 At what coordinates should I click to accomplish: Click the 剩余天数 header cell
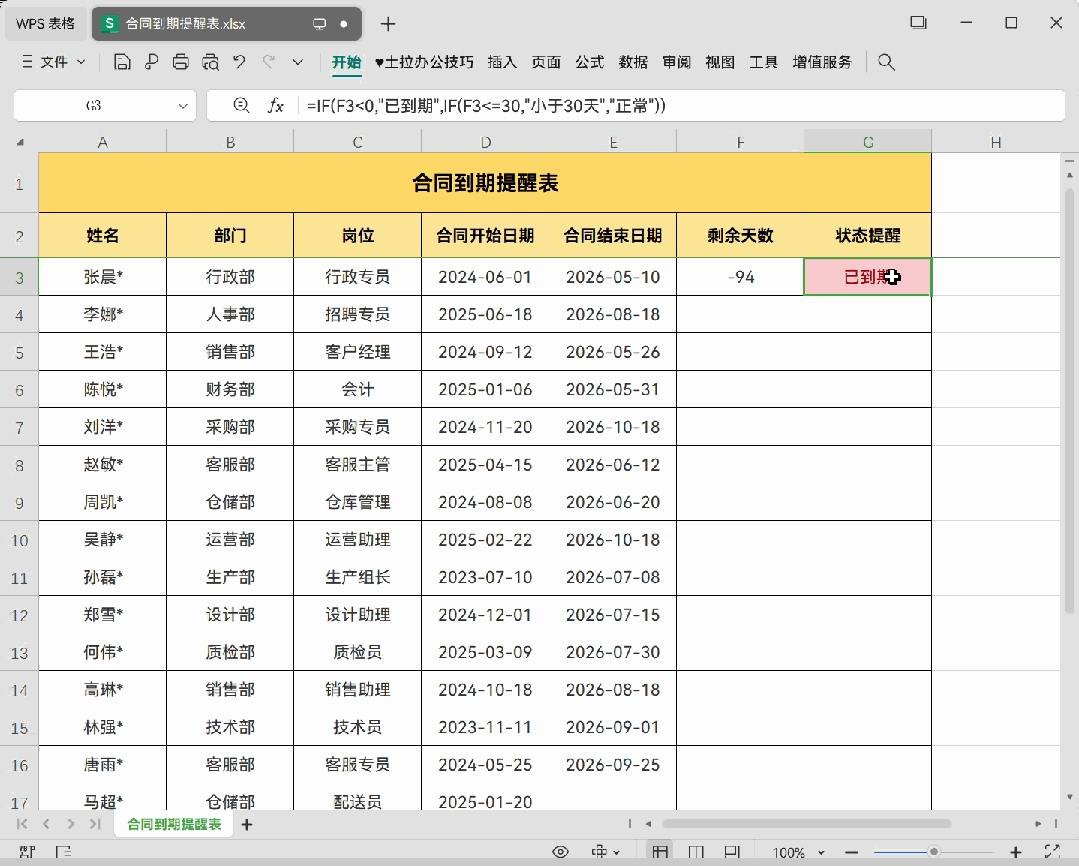[x=740, y=235]
